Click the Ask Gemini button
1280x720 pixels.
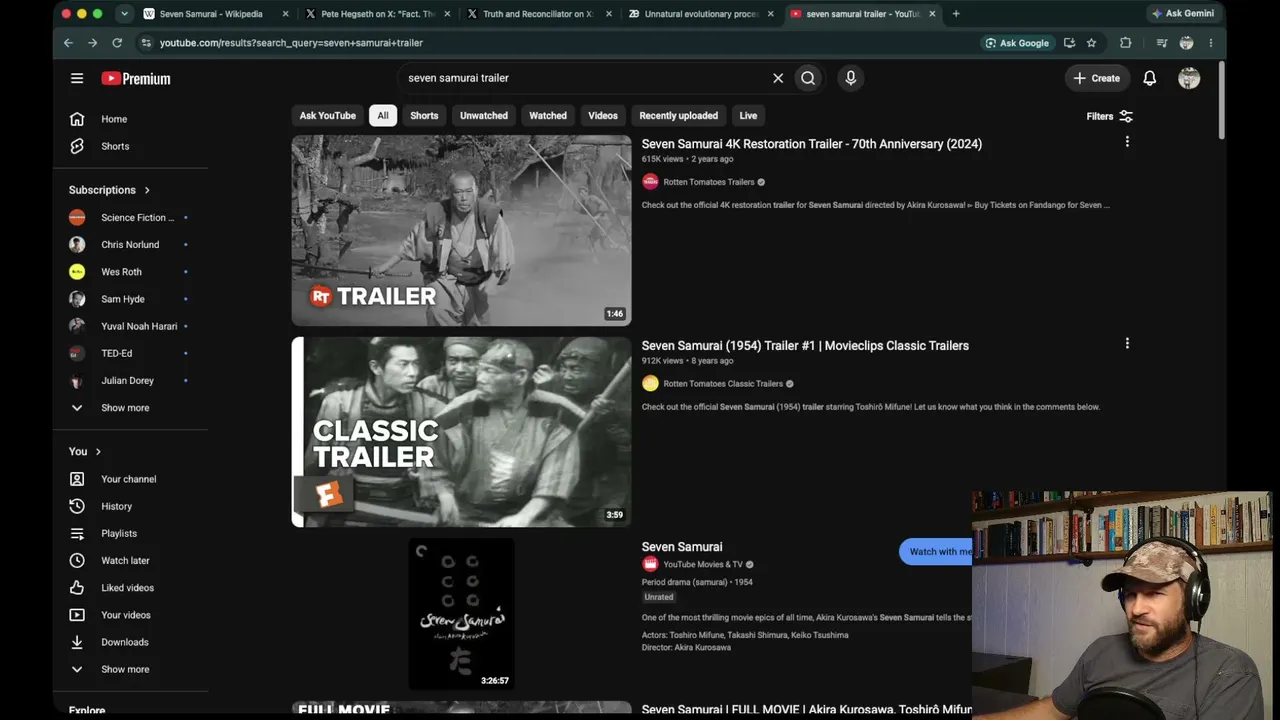point(1183,14)
